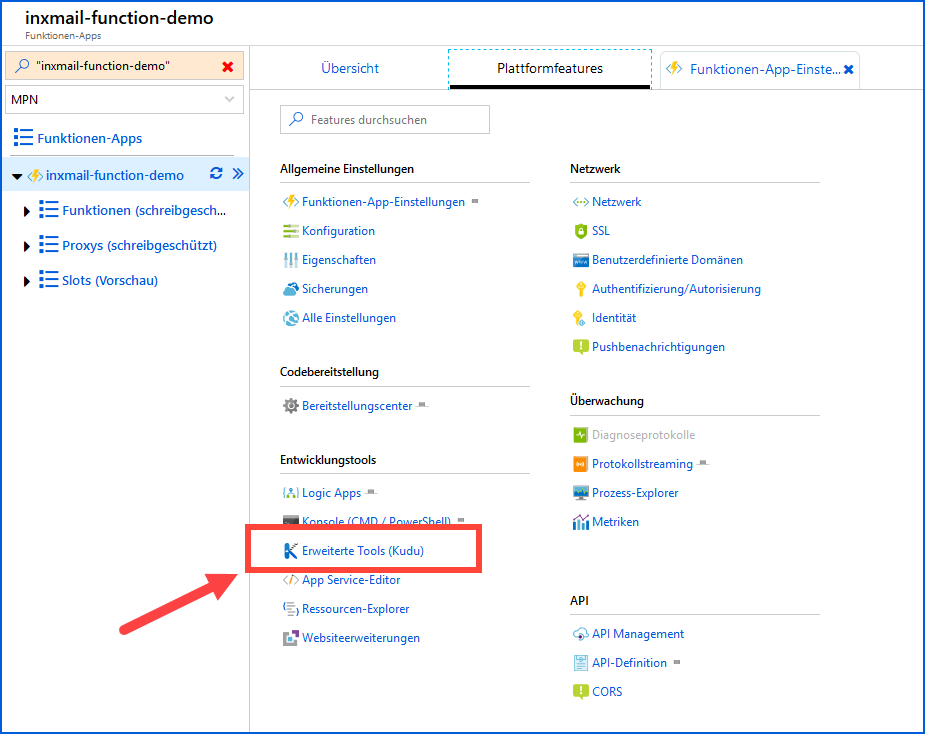Click the API-Definition document icon
925x734 pixels.
[x=580, y=663]
